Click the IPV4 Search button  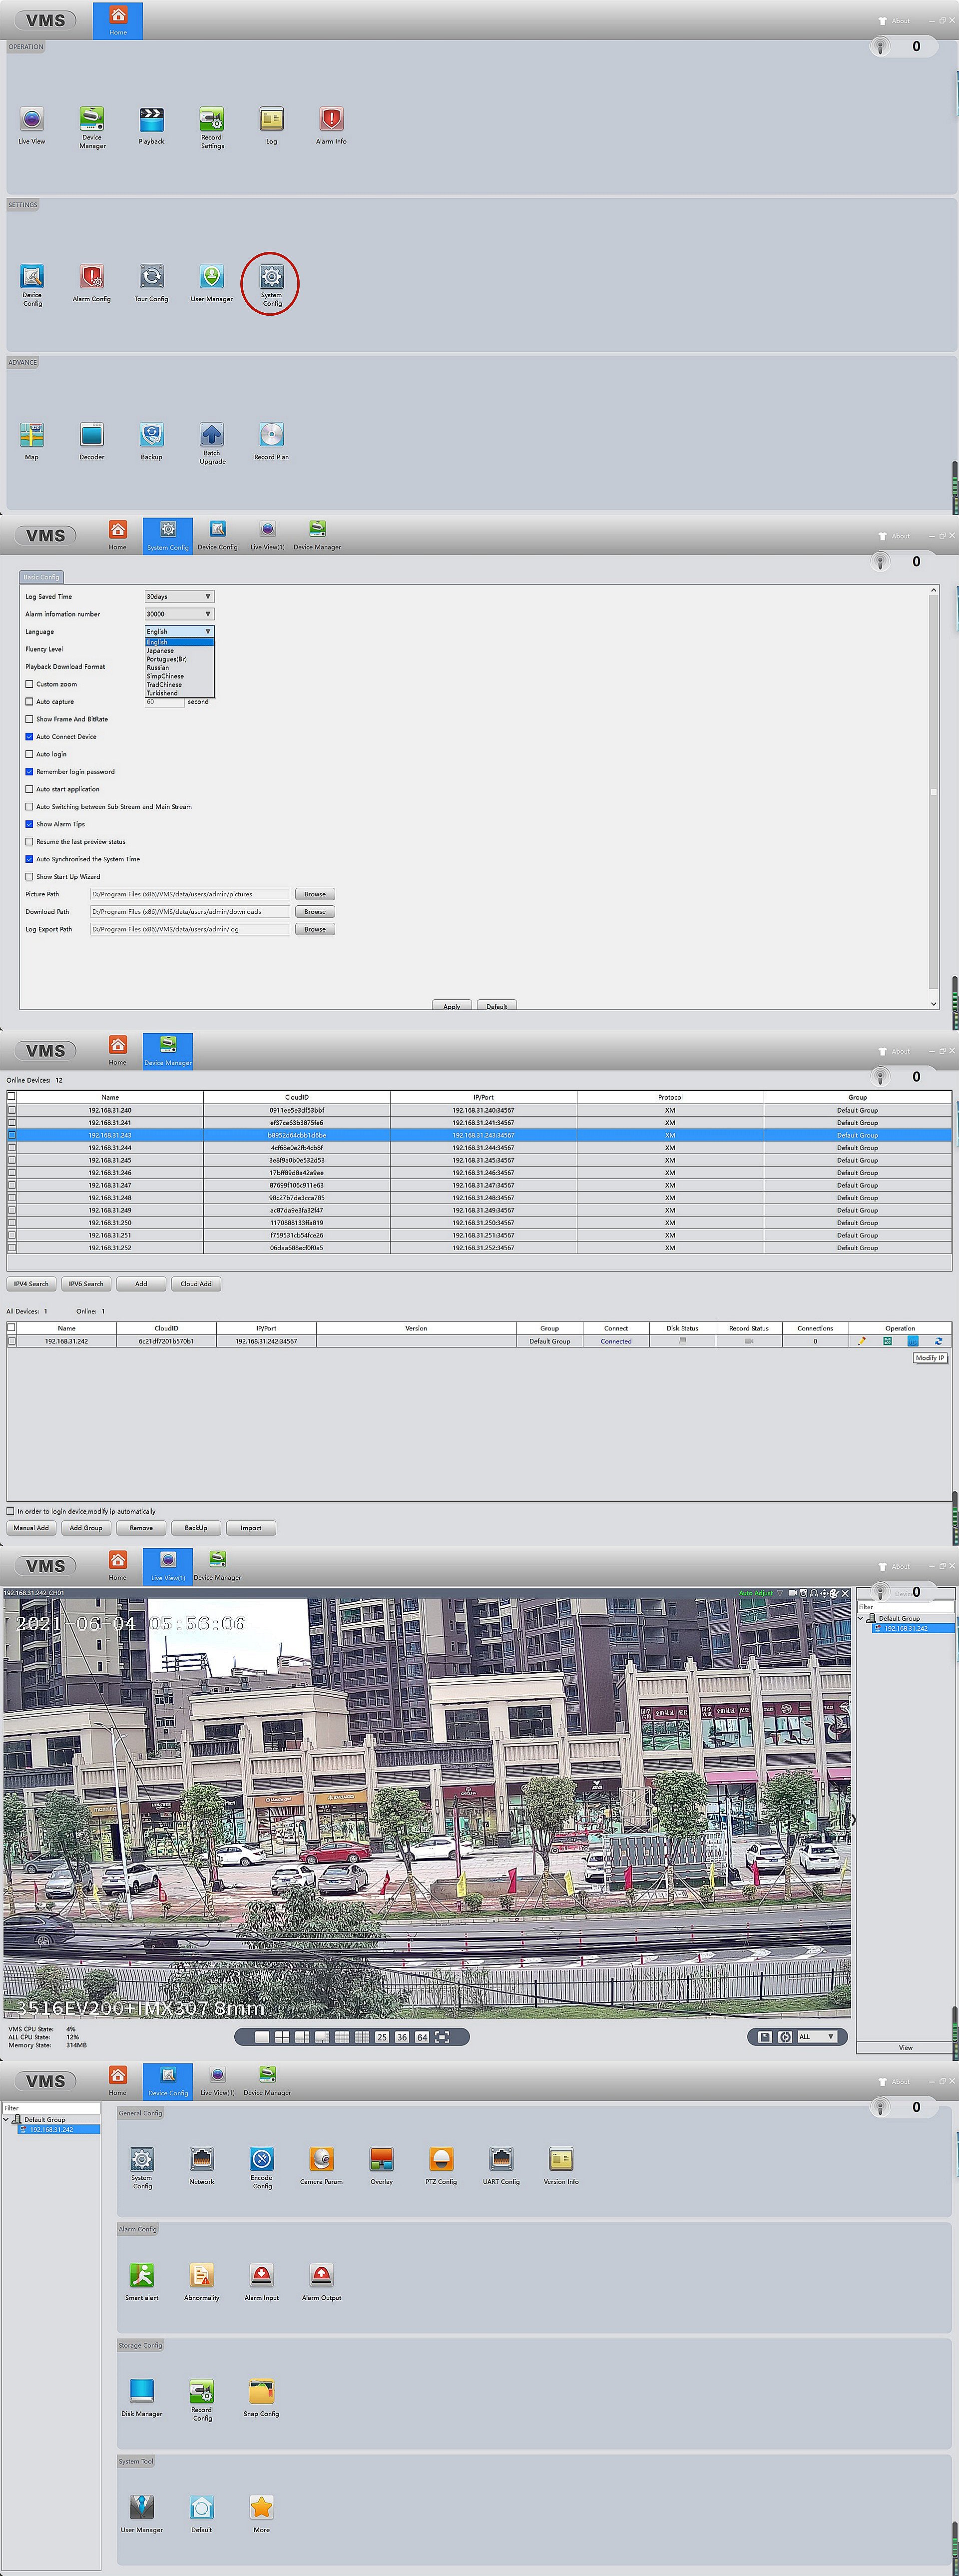pos(31,1284)
